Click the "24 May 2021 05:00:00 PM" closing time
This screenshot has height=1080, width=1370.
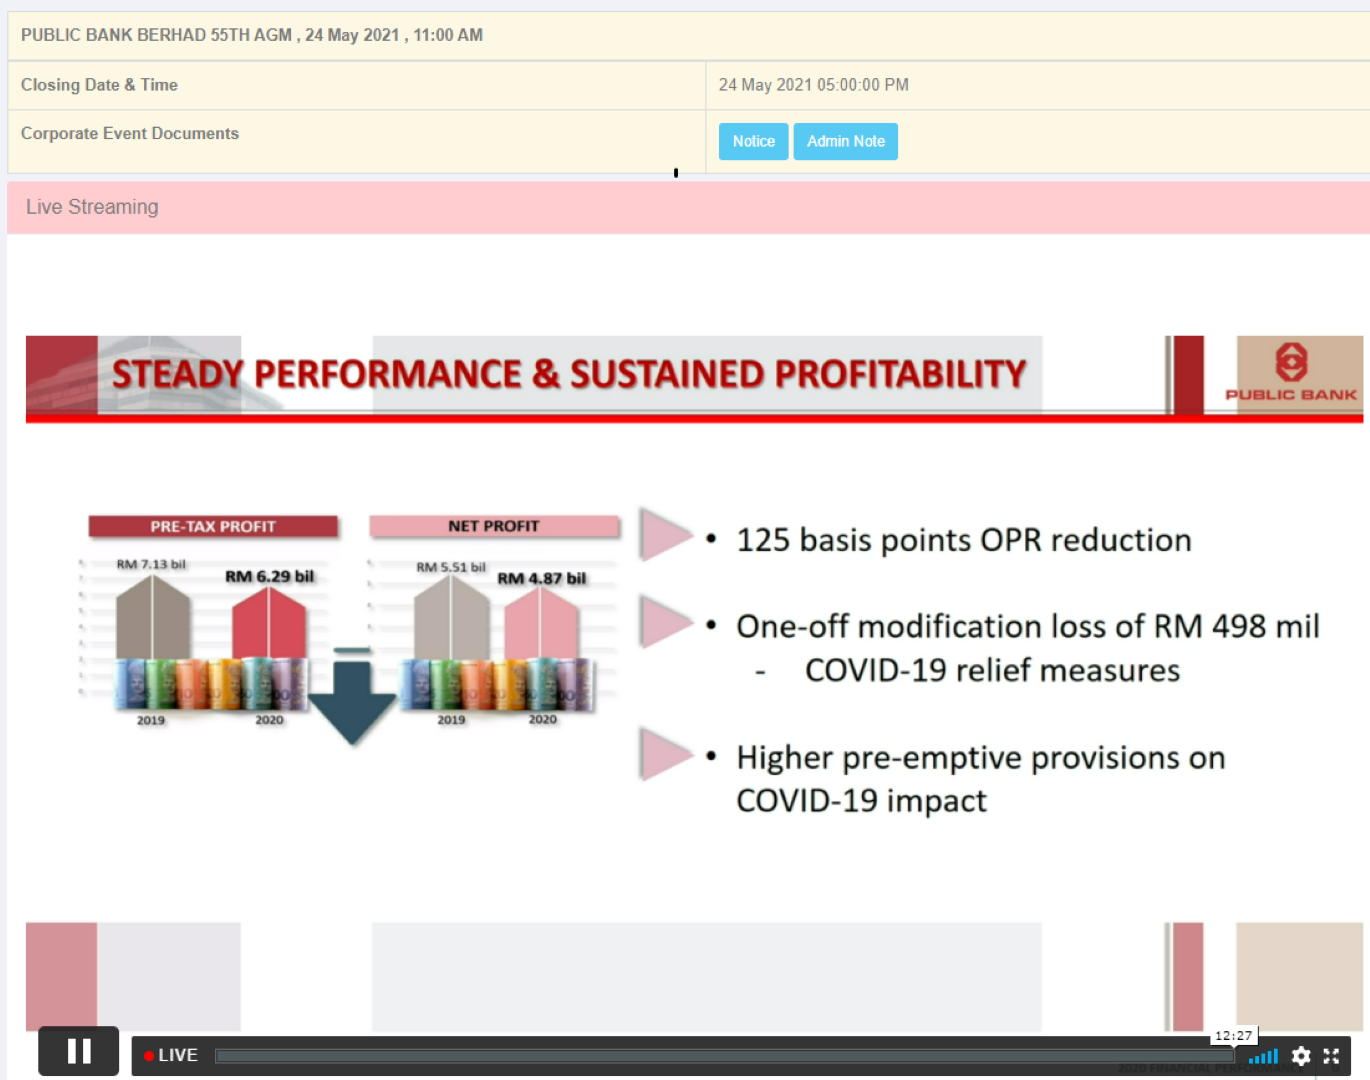pyautogui.click(x=813, y=85)
